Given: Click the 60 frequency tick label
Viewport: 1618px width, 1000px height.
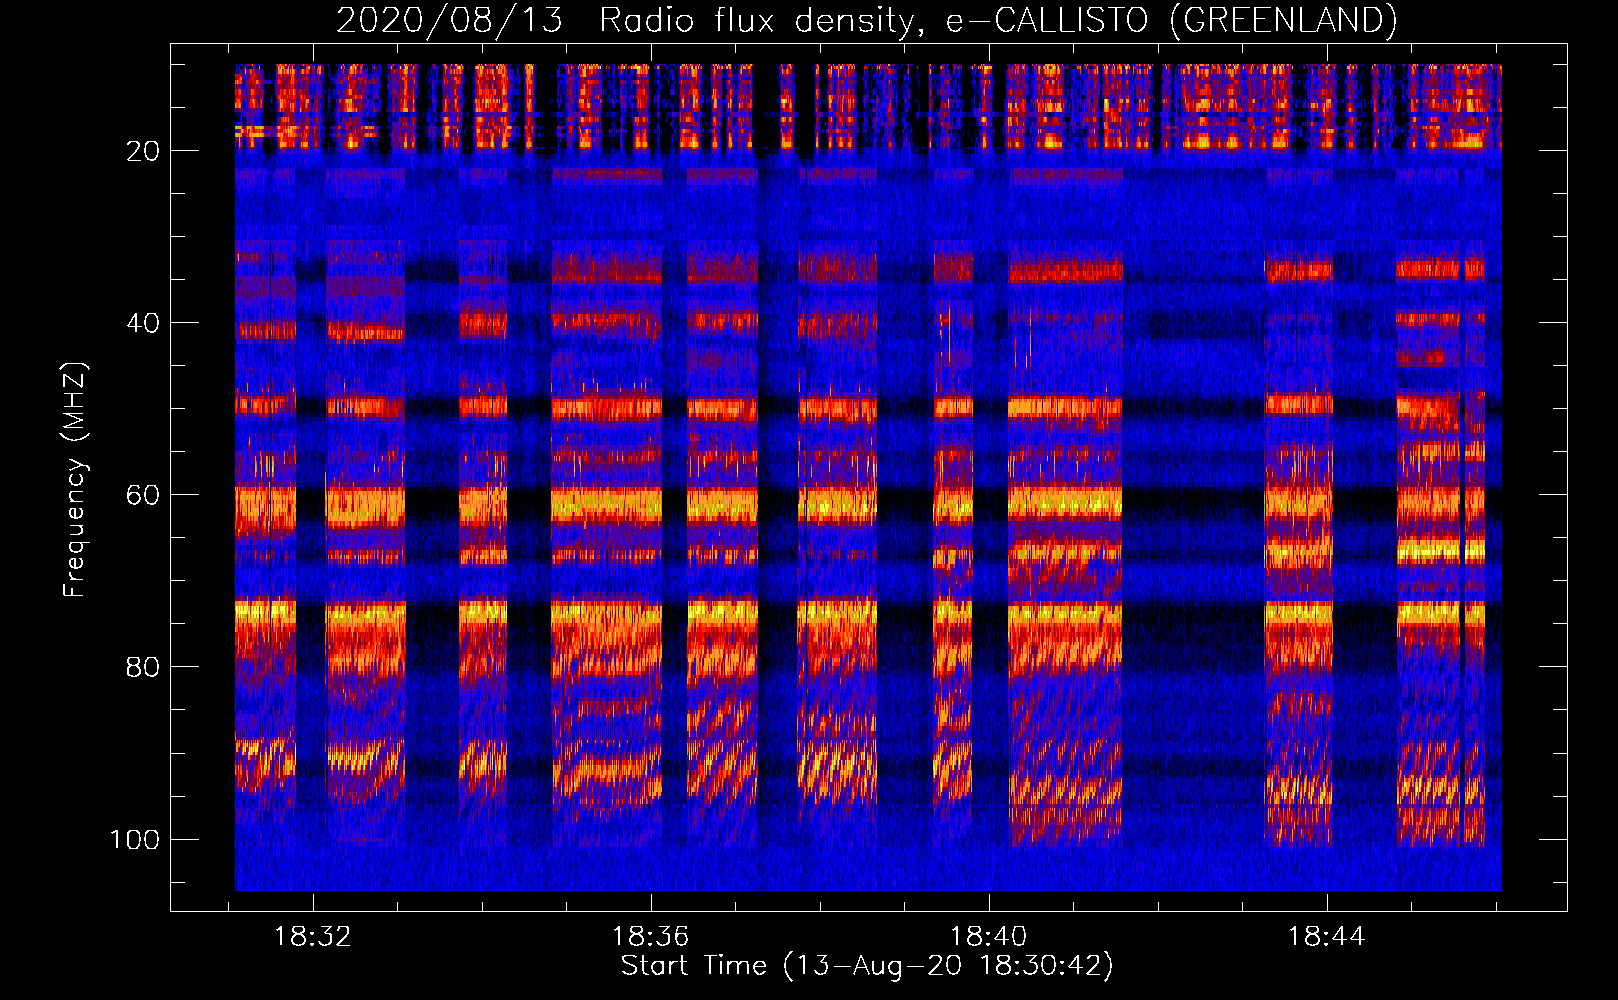Looking at the screenshot, I should [143, 495].
